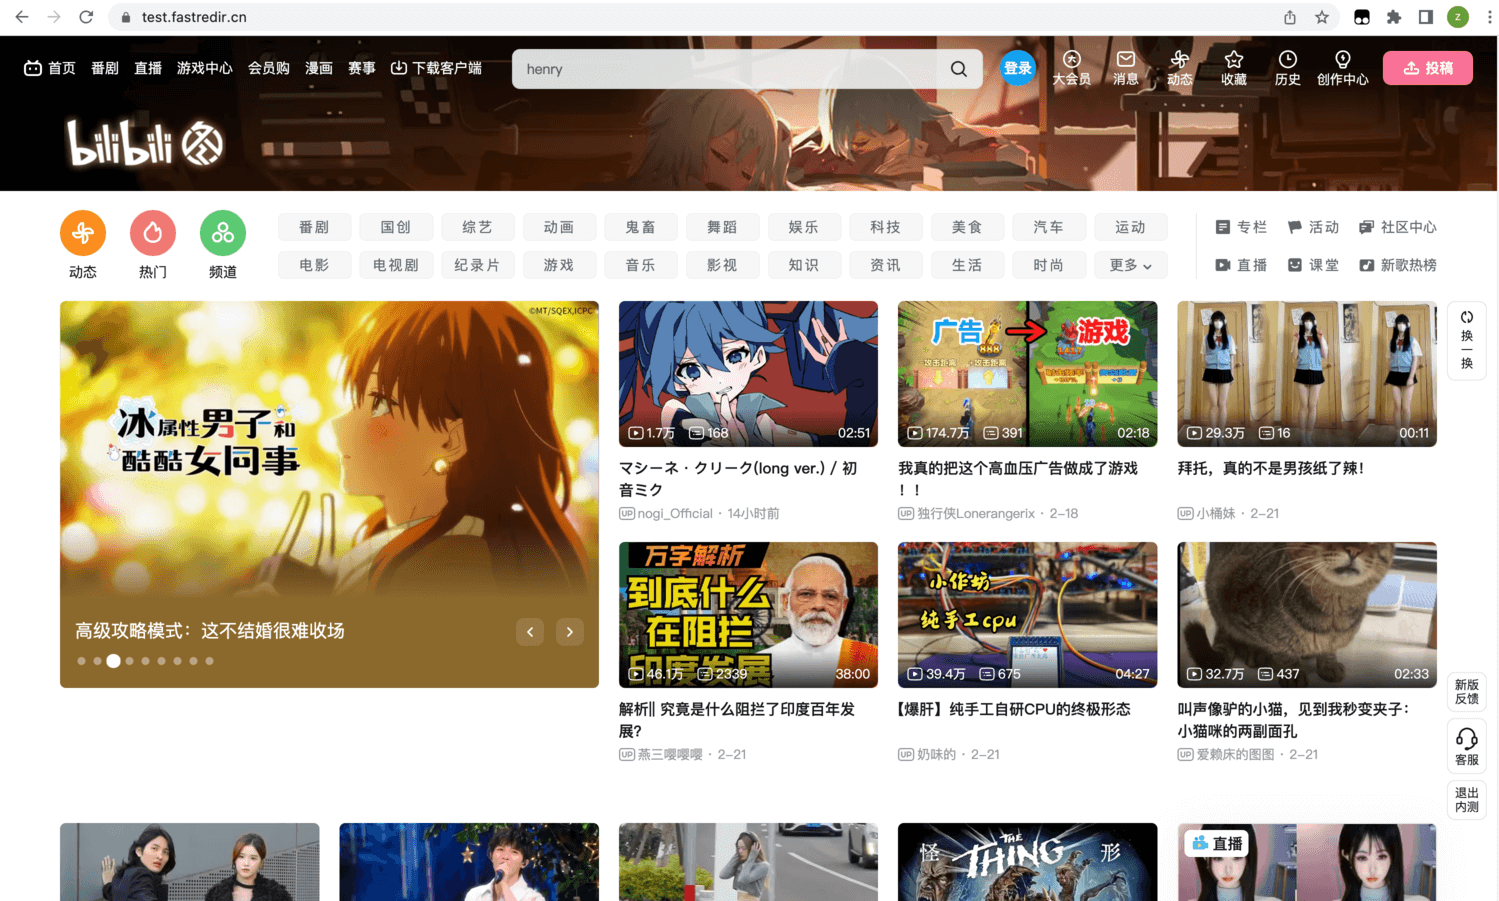Open 历史 history clock icon
Viewport: 1499px width, 901px height.
(1288, 68)
